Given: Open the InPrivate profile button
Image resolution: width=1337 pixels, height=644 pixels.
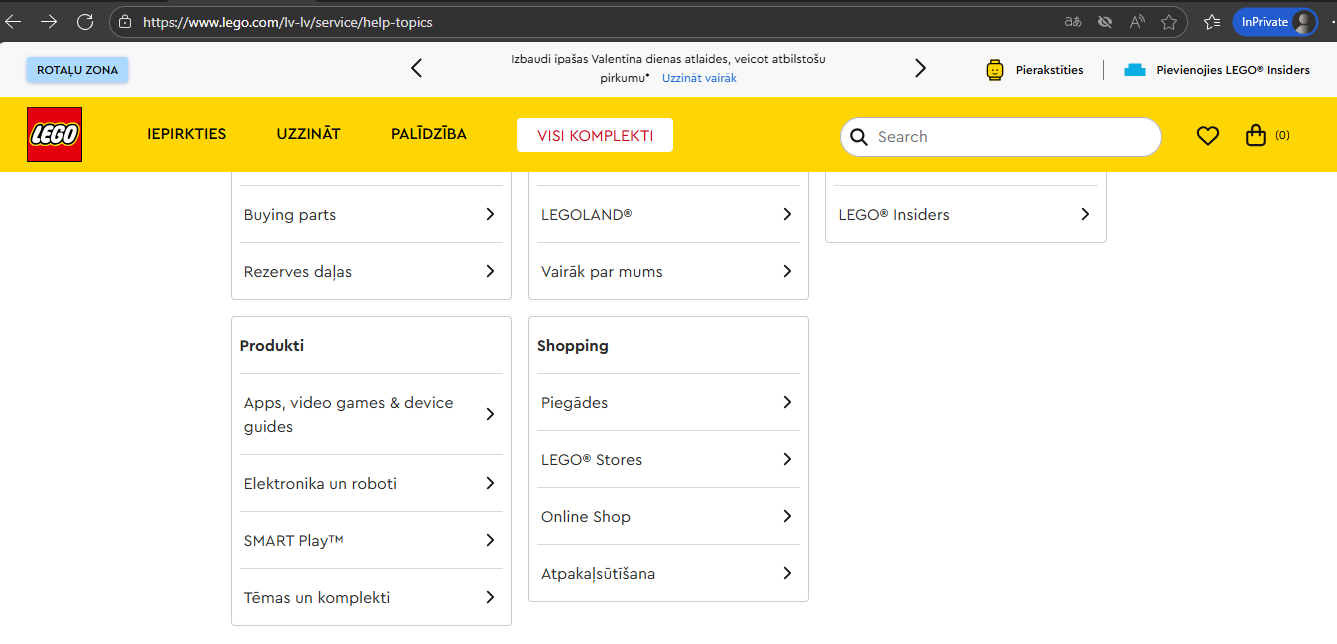Looking at the screenshot, I should [x=1276, y=22].
